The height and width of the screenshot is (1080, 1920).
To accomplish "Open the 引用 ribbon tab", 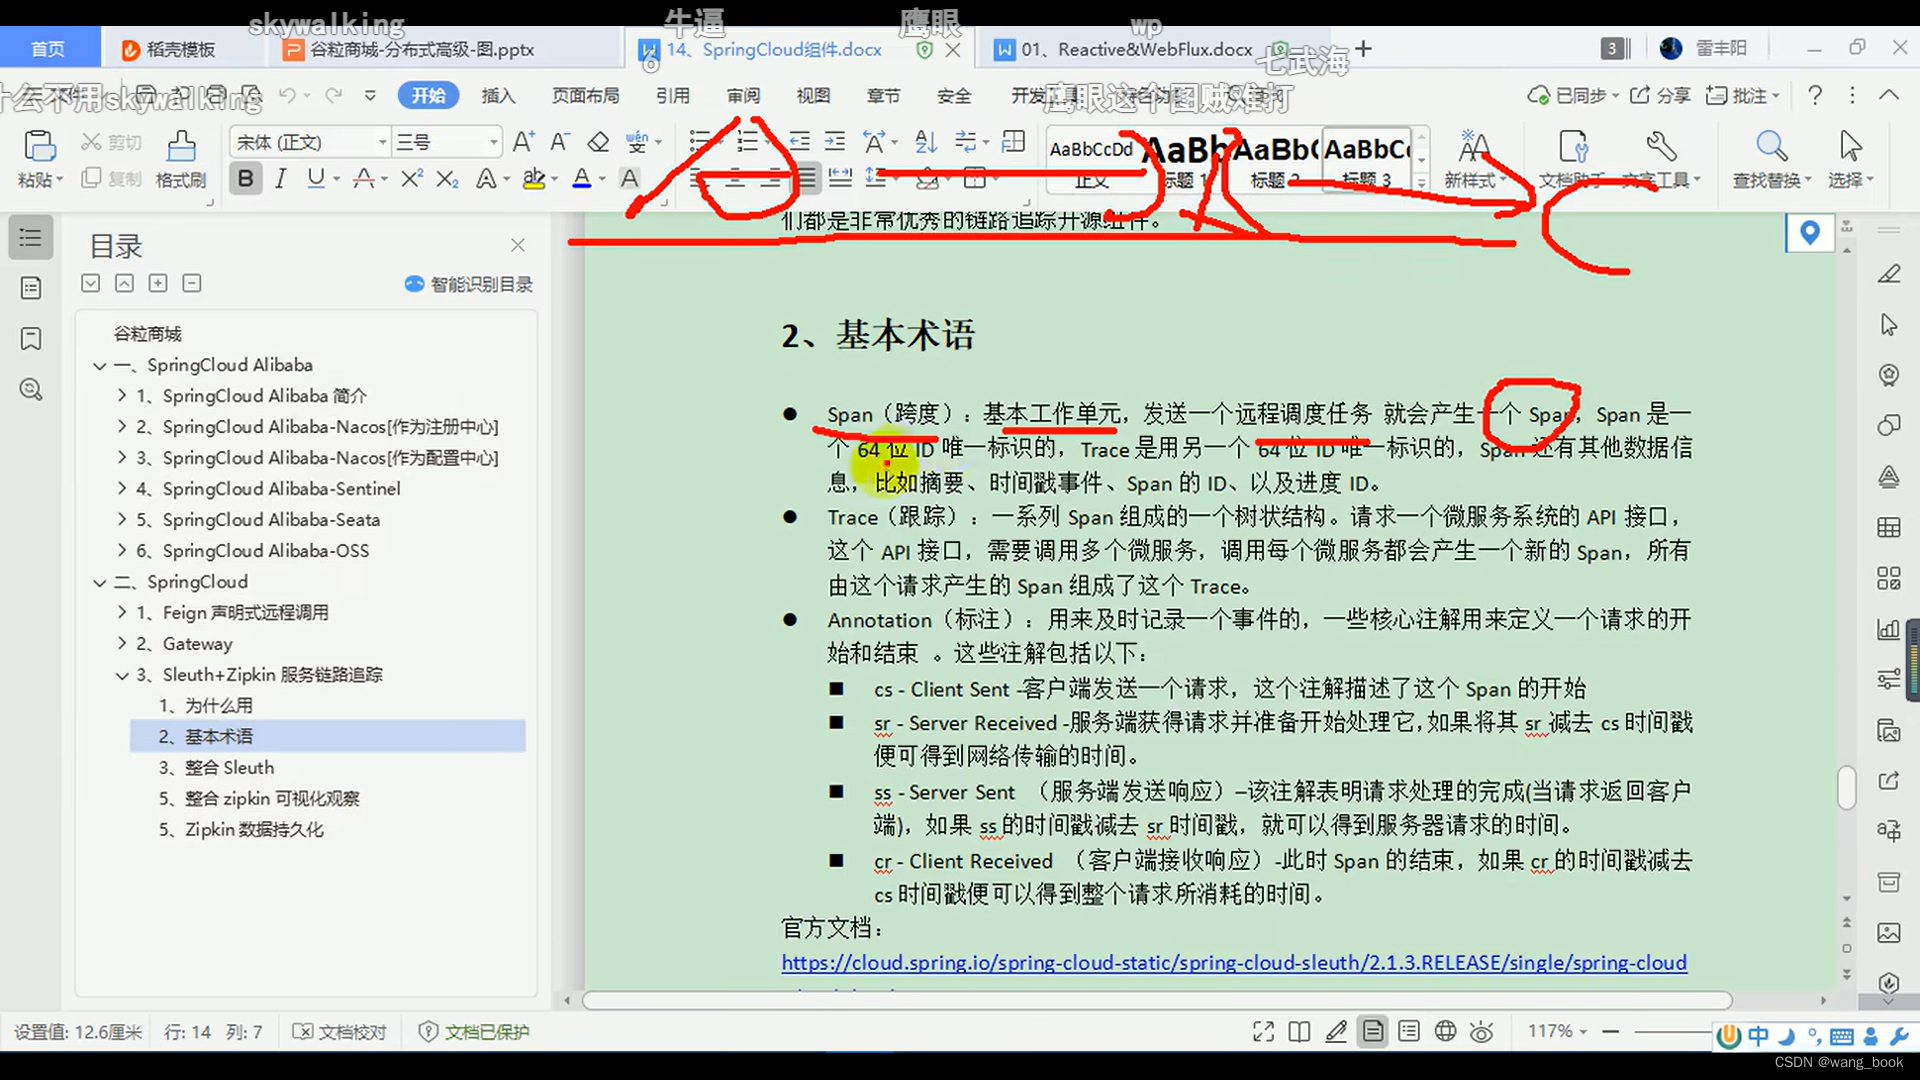I will pyautogui.click(x=673, y=95).
